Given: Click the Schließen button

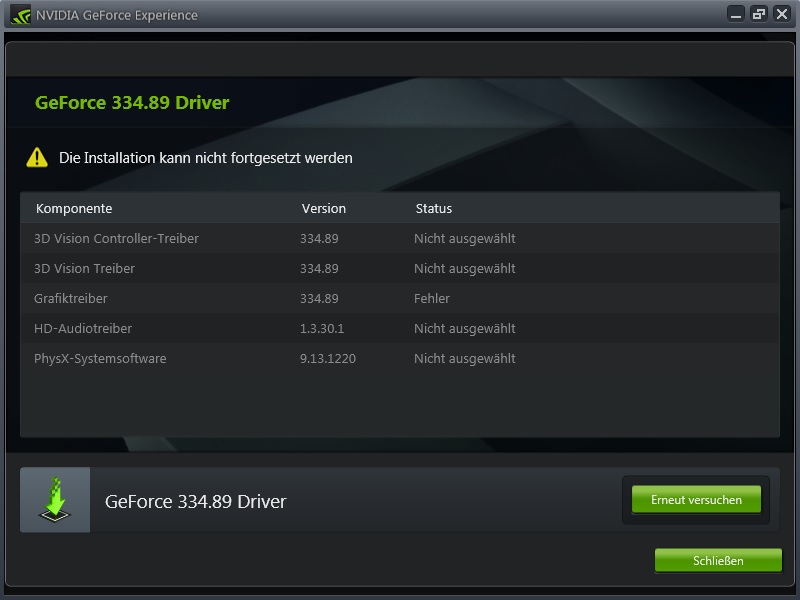Looking at the screenshot, I should pyautogui.click(x=718, y=560).
